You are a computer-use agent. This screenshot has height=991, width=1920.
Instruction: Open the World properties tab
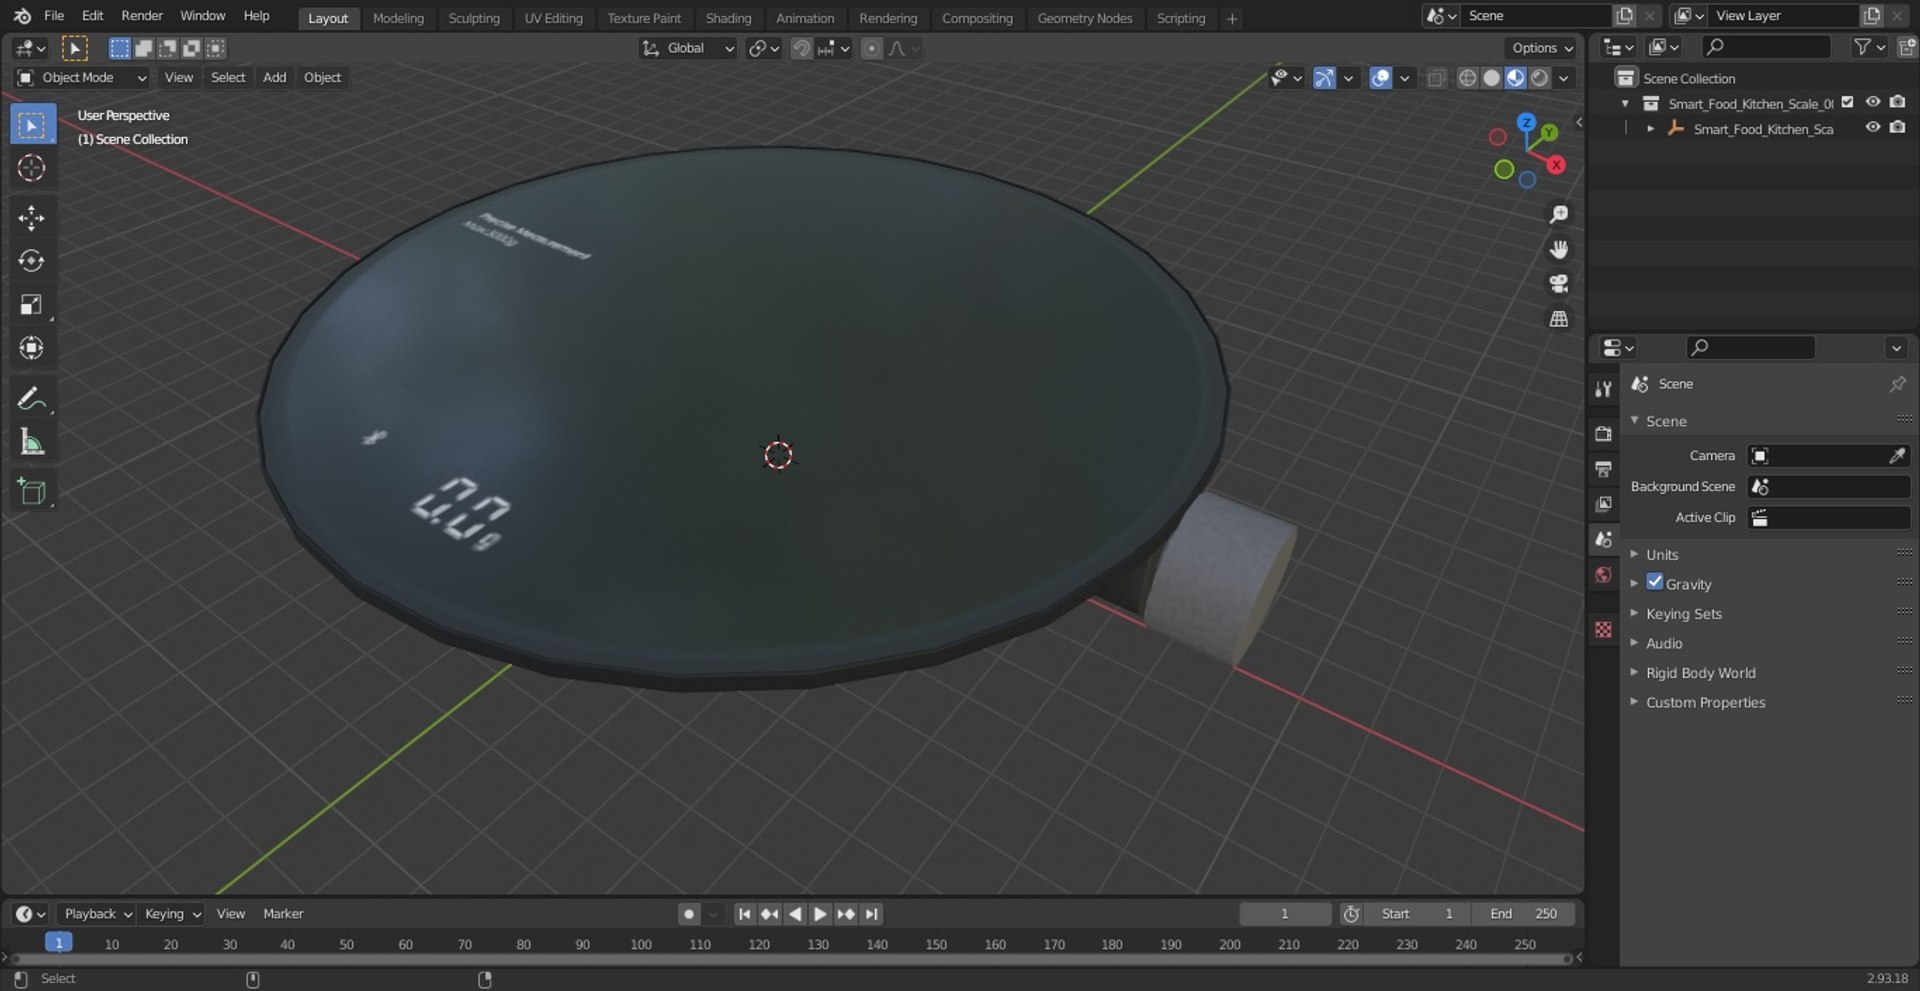1603,575
